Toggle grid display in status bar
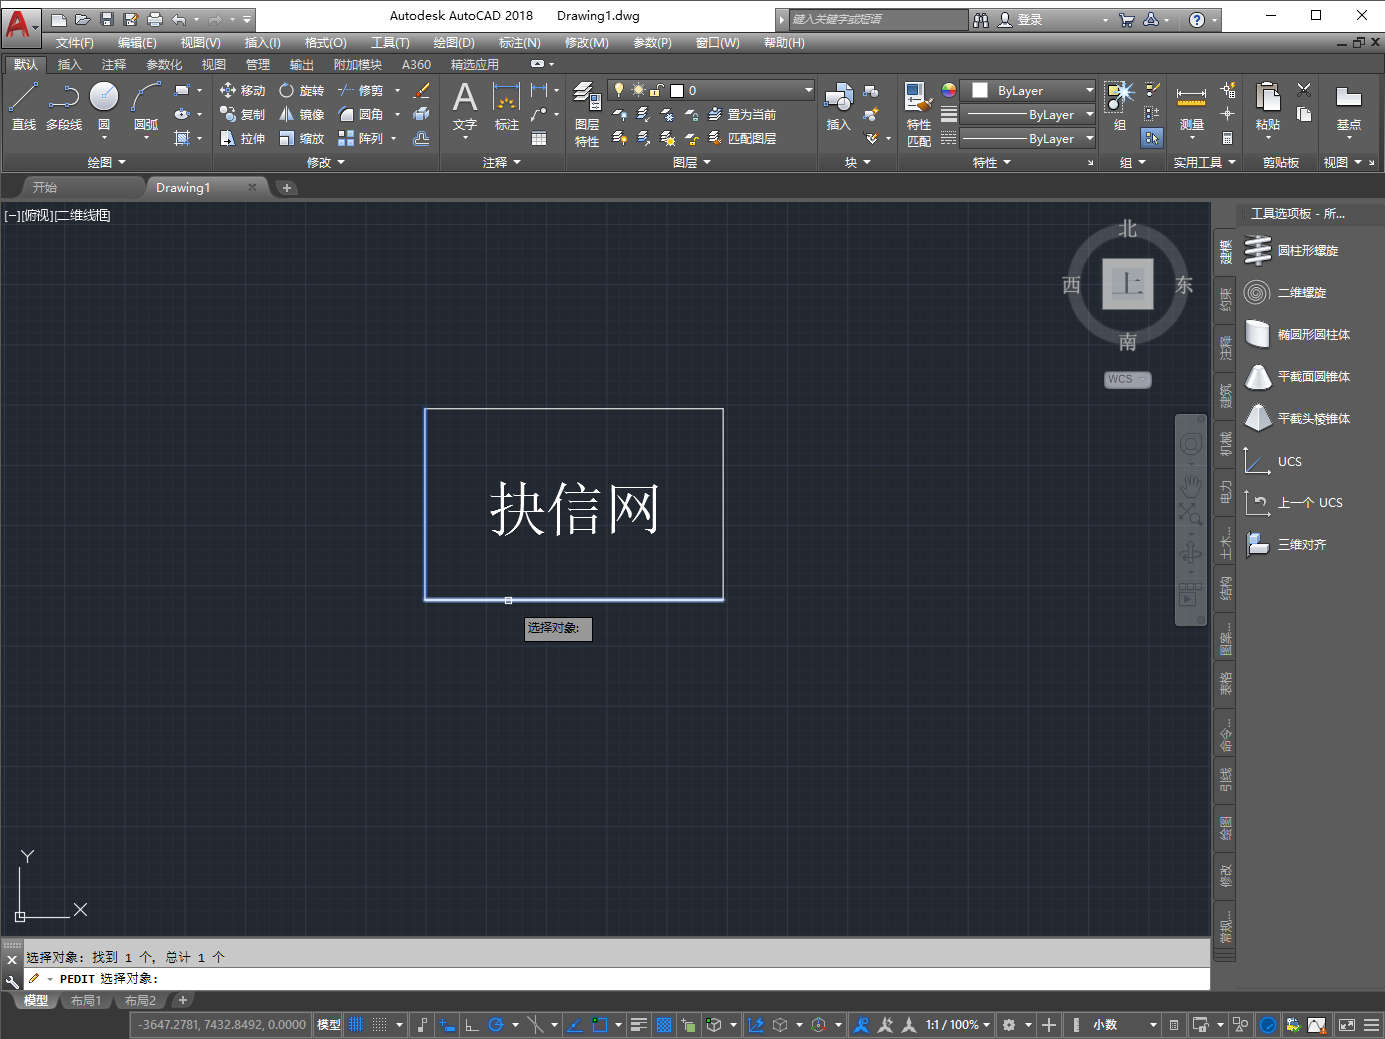 coord(355,1025)
